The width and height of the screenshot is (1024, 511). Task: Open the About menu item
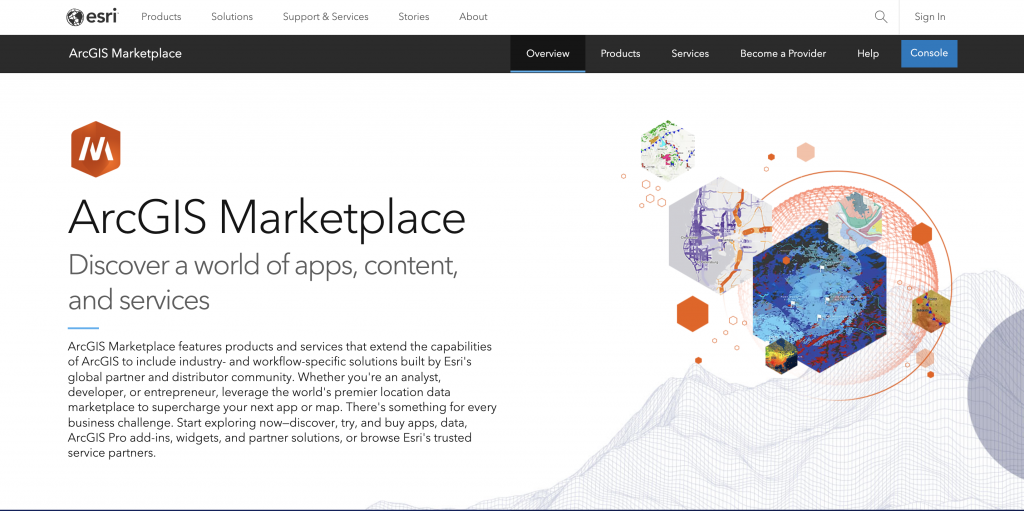(x=473, y=17)
